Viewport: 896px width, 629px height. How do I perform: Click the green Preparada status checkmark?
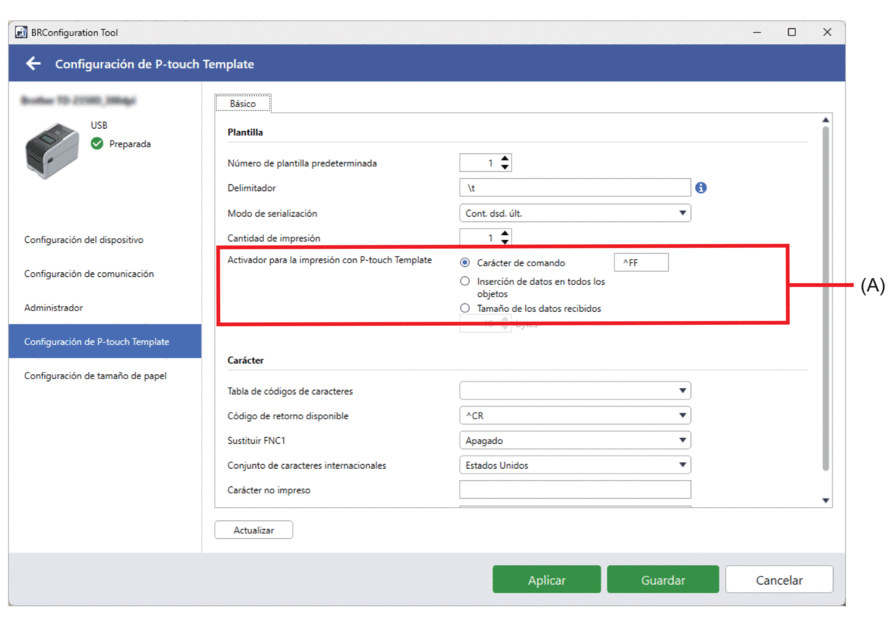click(97, 144)
